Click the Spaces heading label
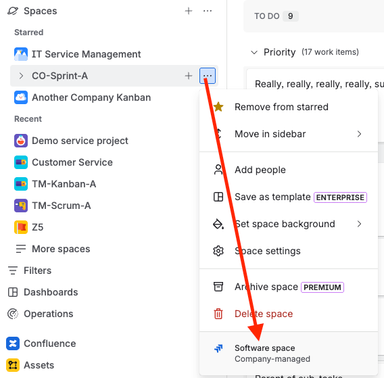The image size is (384, 378). 40,11
